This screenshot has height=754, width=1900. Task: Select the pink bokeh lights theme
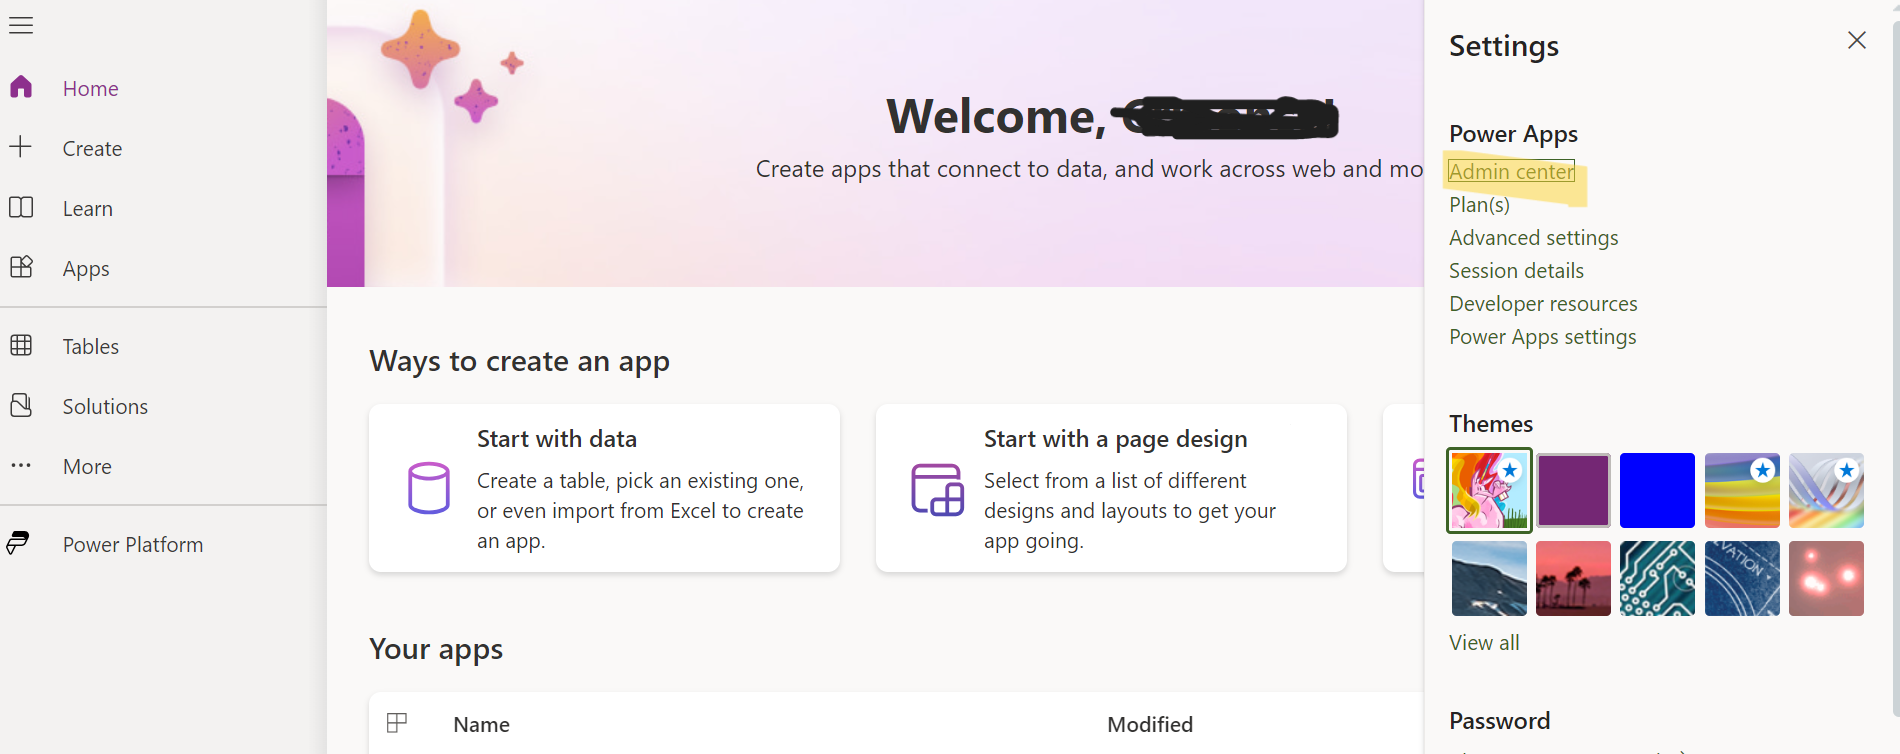point(1826,578)
